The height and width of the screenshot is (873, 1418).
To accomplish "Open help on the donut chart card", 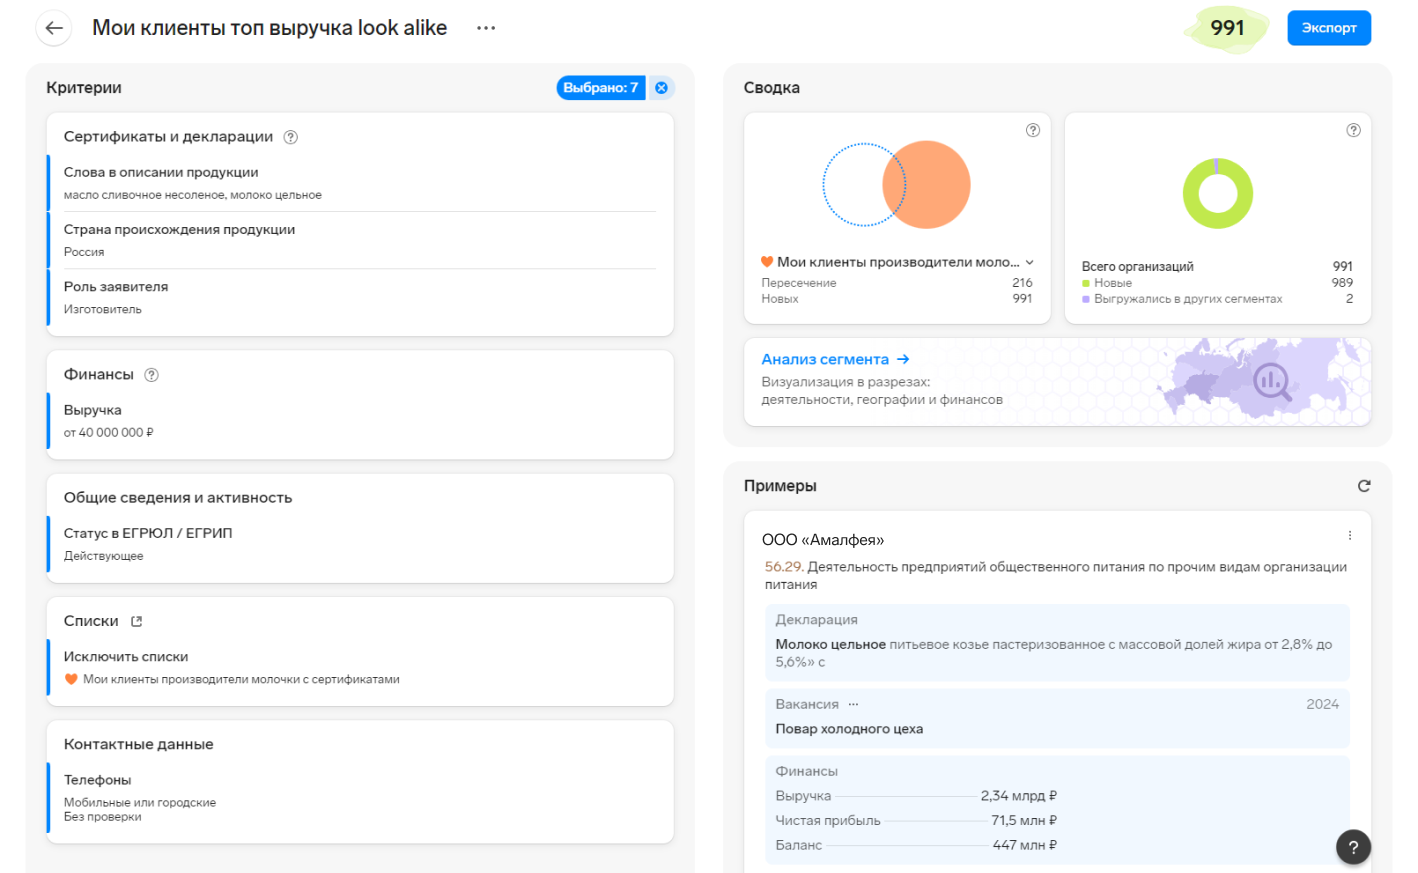I will 1353,130.
